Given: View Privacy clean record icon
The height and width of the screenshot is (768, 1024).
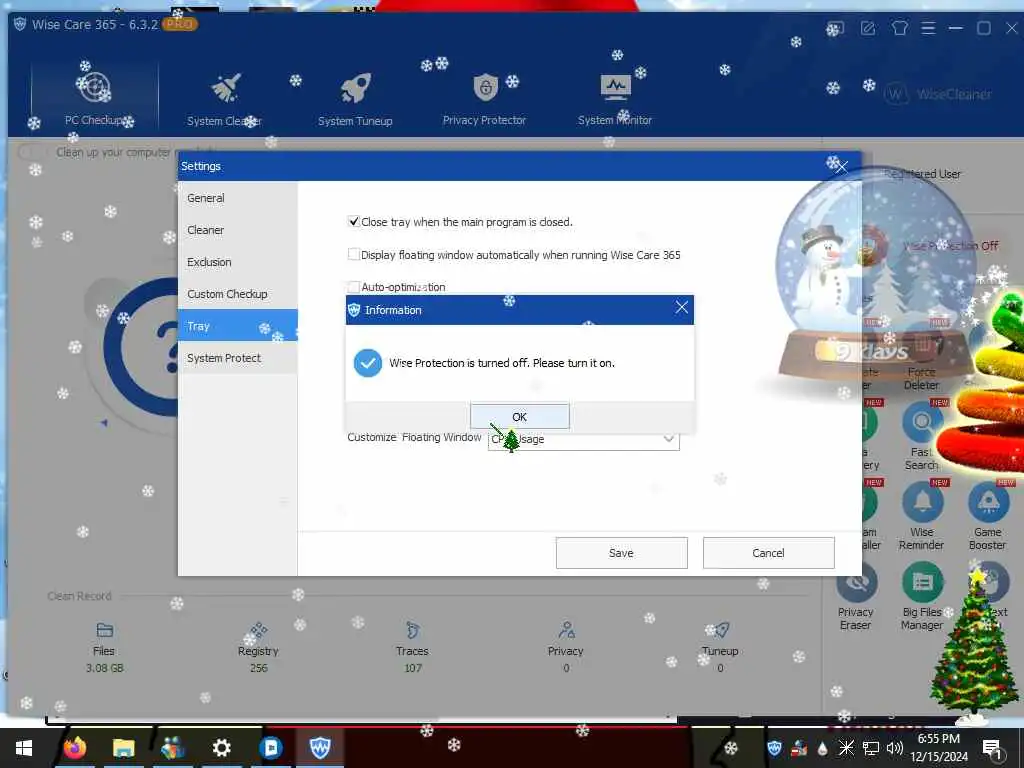Looking at the screenshot, I should (x=566, y=630).
